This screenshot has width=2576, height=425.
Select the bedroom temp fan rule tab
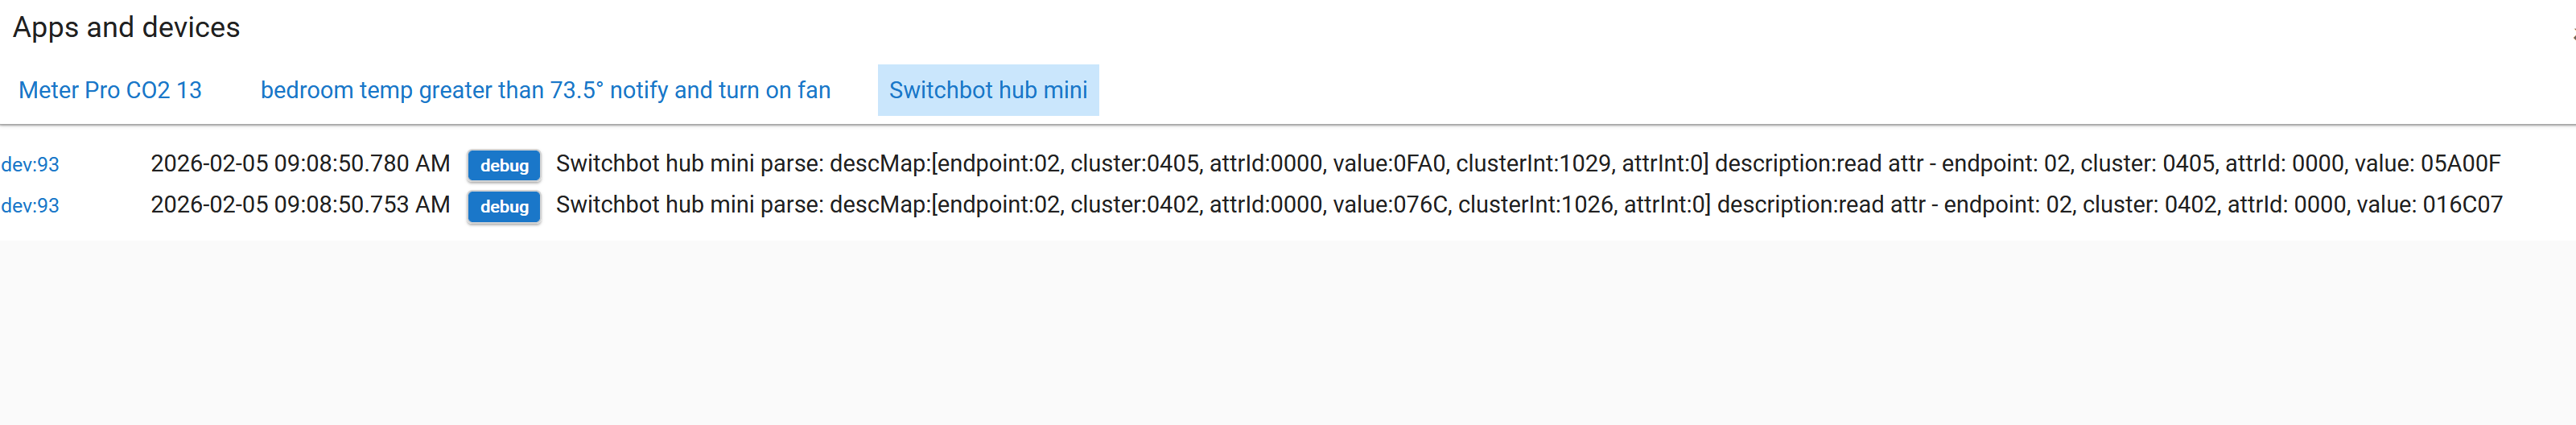(545, 90)
